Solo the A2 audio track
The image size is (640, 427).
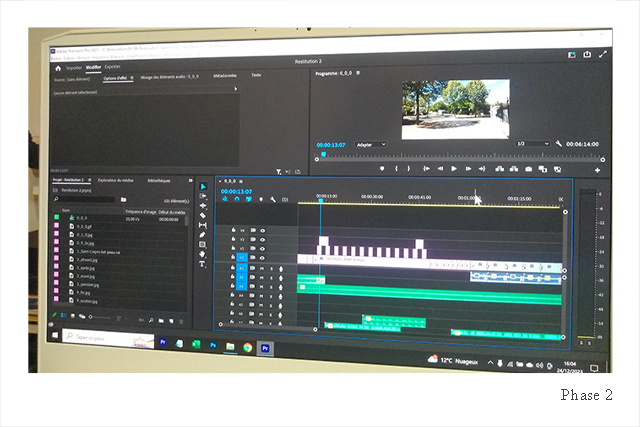coord(271,278)
